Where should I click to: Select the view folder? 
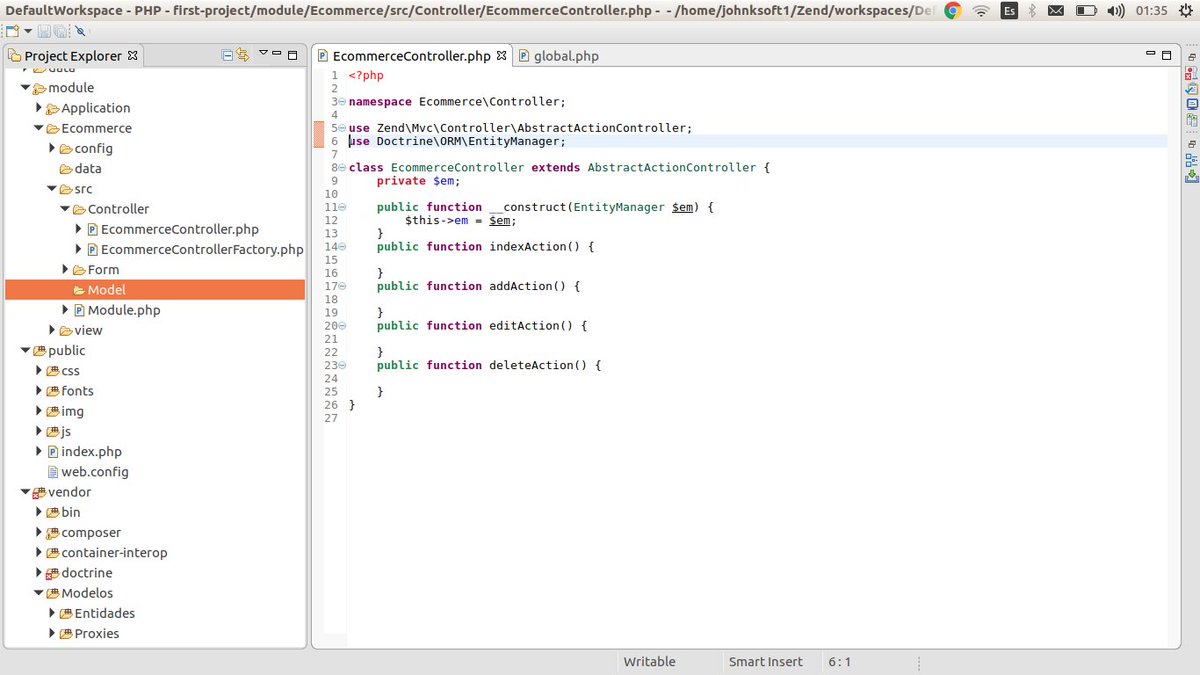(x=88, y=330)
